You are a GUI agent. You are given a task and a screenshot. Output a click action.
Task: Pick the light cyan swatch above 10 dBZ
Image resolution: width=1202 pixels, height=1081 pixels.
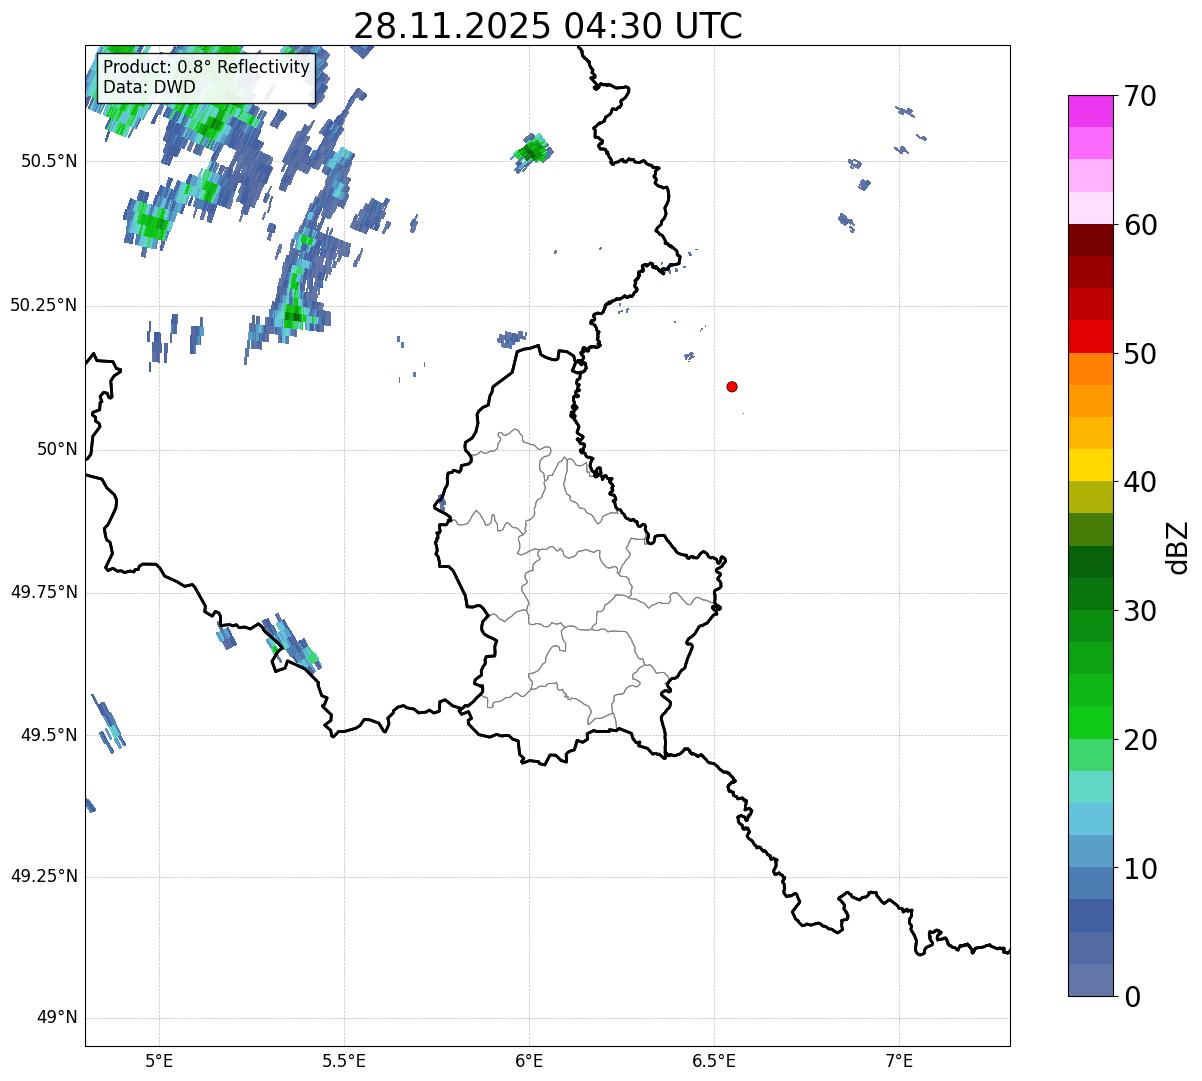[x=1090, y=819]
